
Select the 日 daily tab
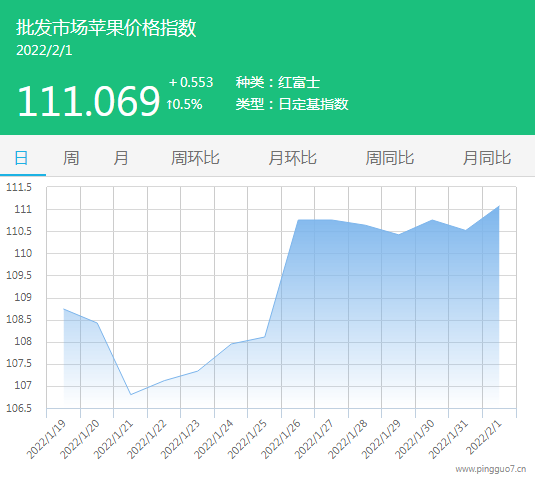(x=21, y=158)
